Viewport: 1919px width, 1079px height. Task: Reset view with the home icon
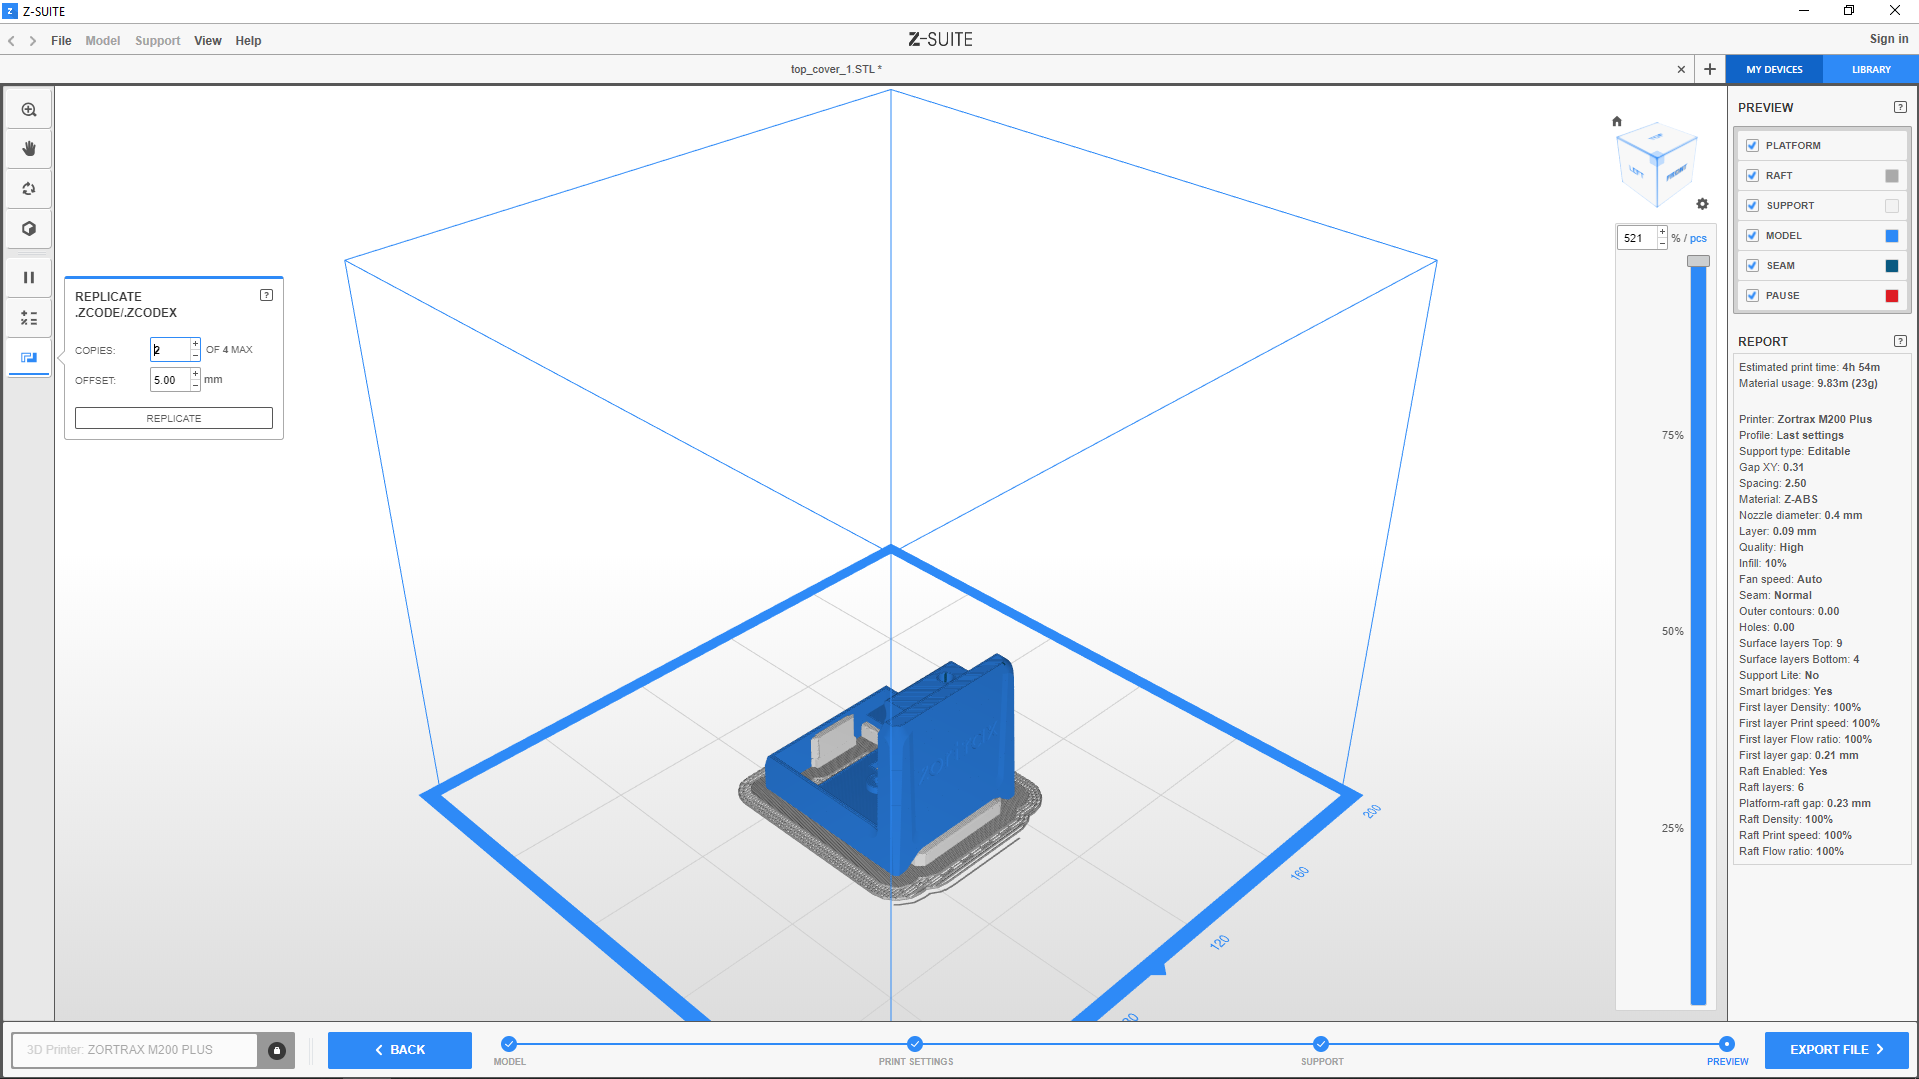(x=1617, y=121)
